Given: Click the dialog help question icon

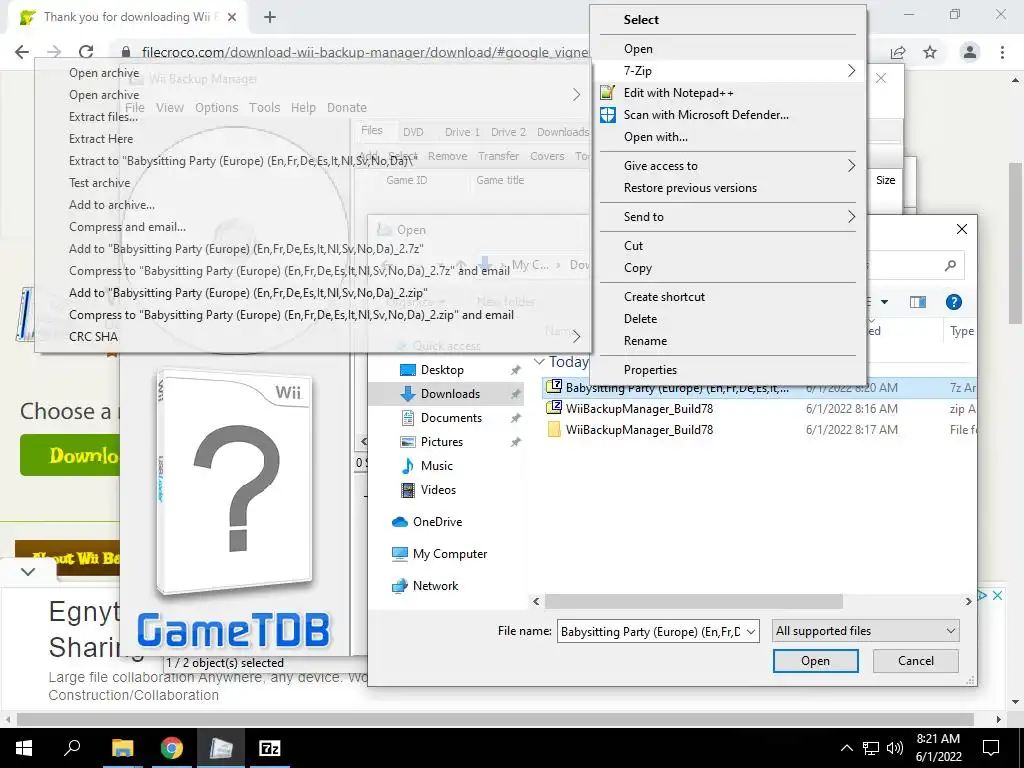Looking at the screenshot, I should pyautogui.click(x=953, y=302).
